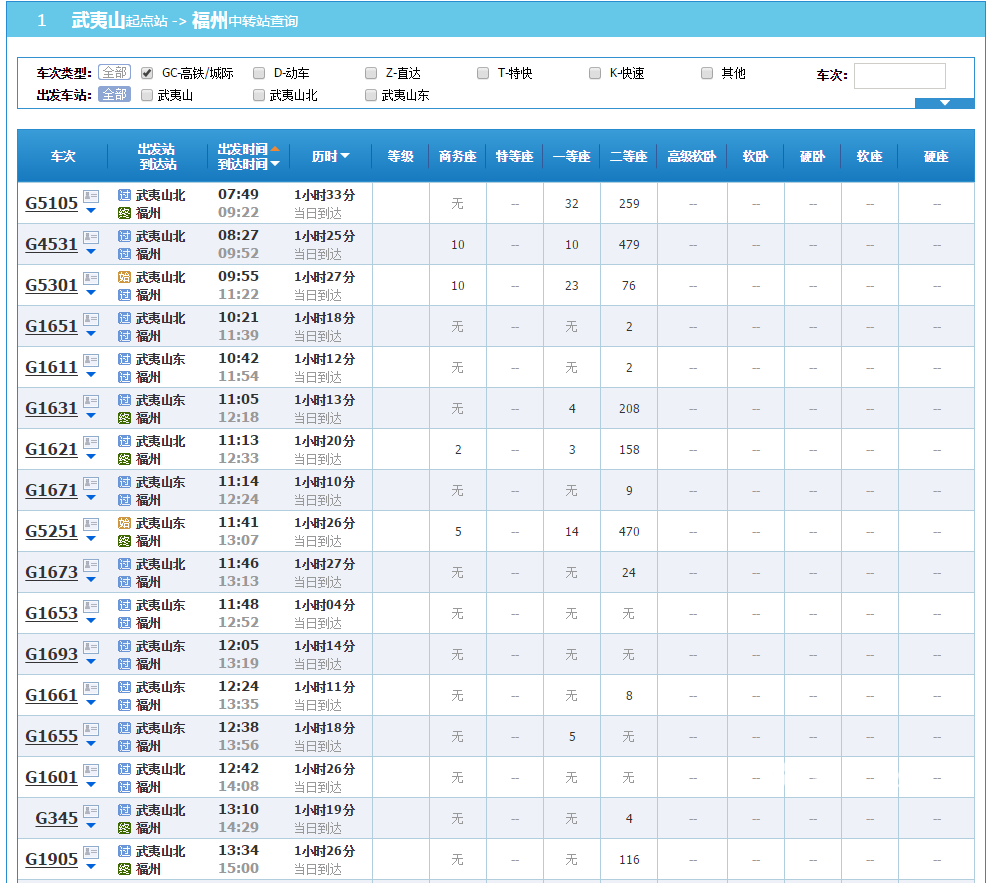Select 全部 for departure stations (出发车站)
Screen dimensions: 1004x883
click(x=115, y=95)
